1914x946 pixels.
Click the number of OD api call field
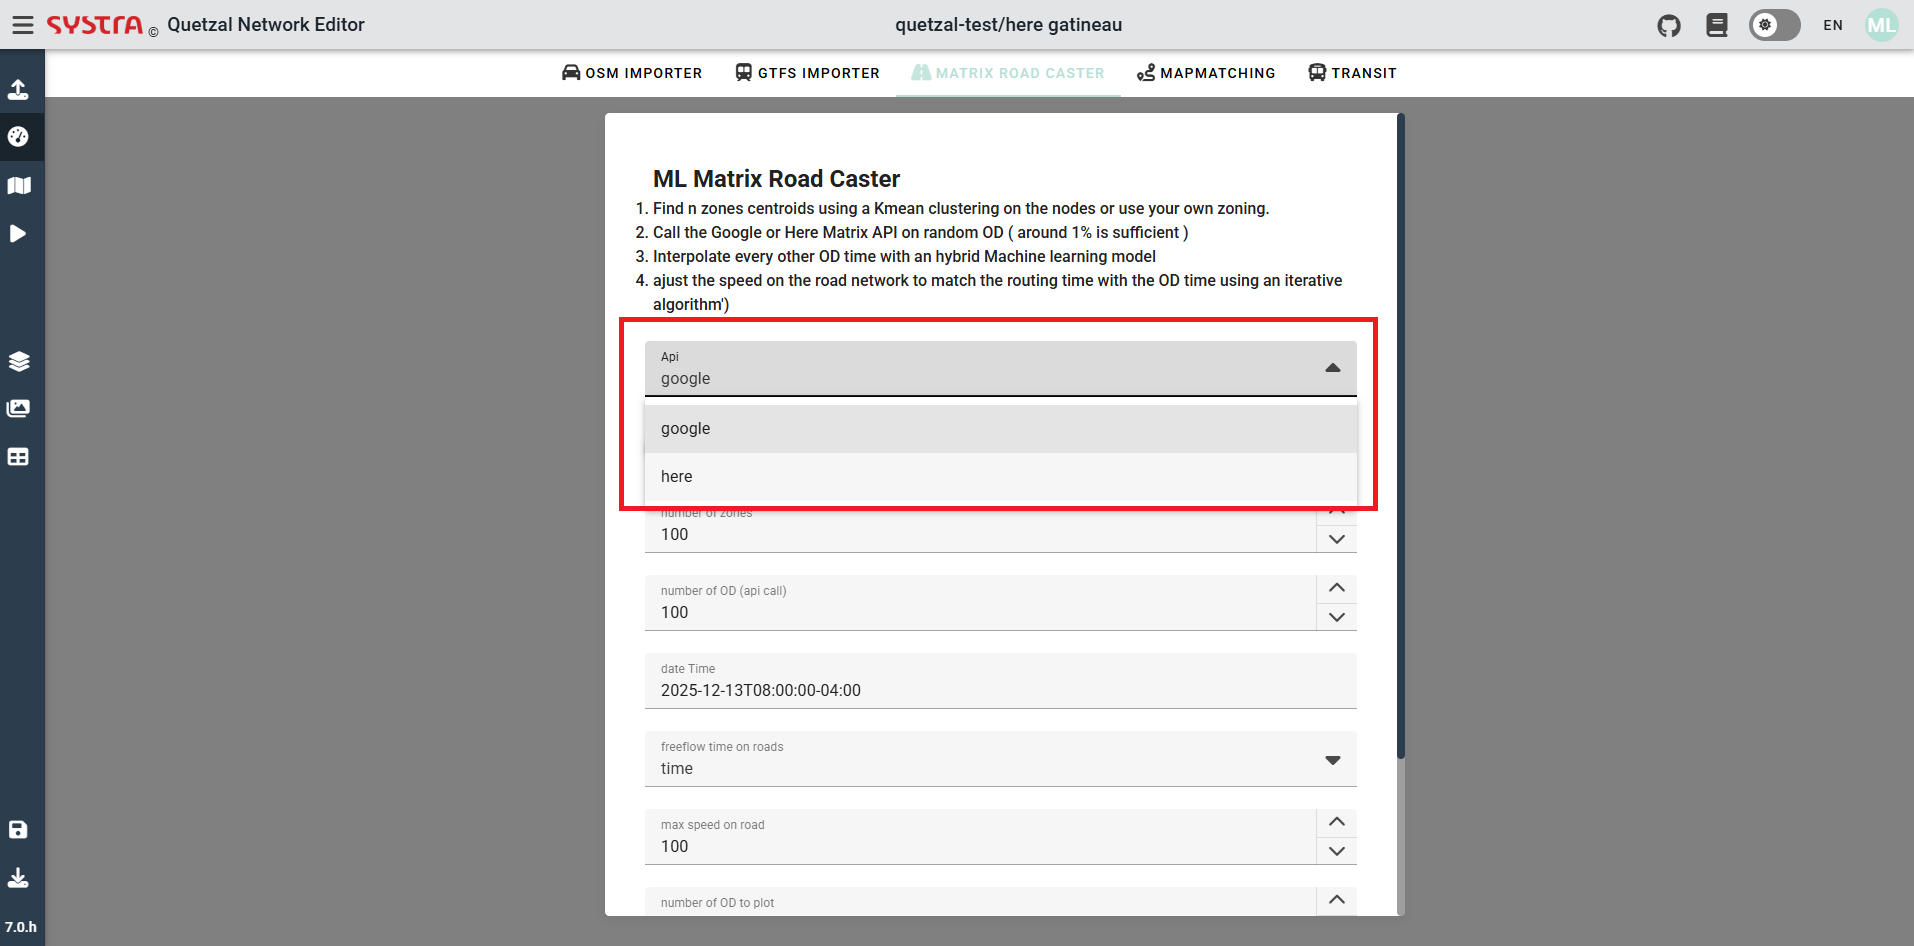tap(980, 603)
